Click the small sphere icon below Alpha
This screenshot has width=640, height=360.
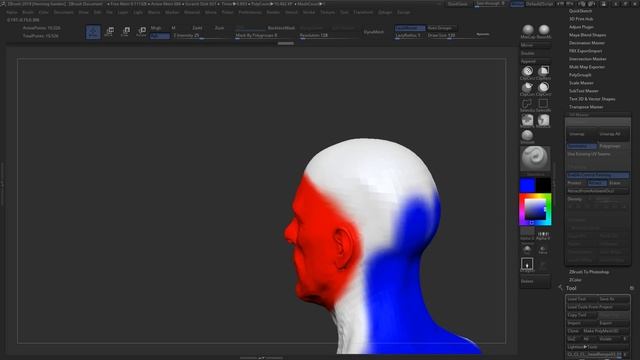527,249
